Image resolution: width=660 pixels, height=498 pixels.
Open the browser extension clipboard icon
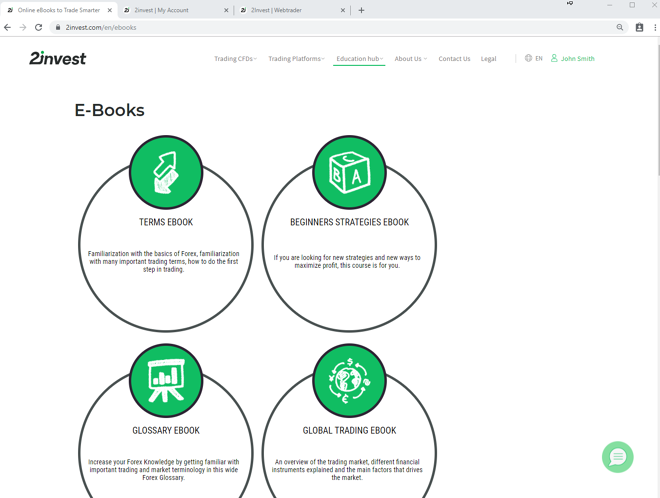point(639,27)
